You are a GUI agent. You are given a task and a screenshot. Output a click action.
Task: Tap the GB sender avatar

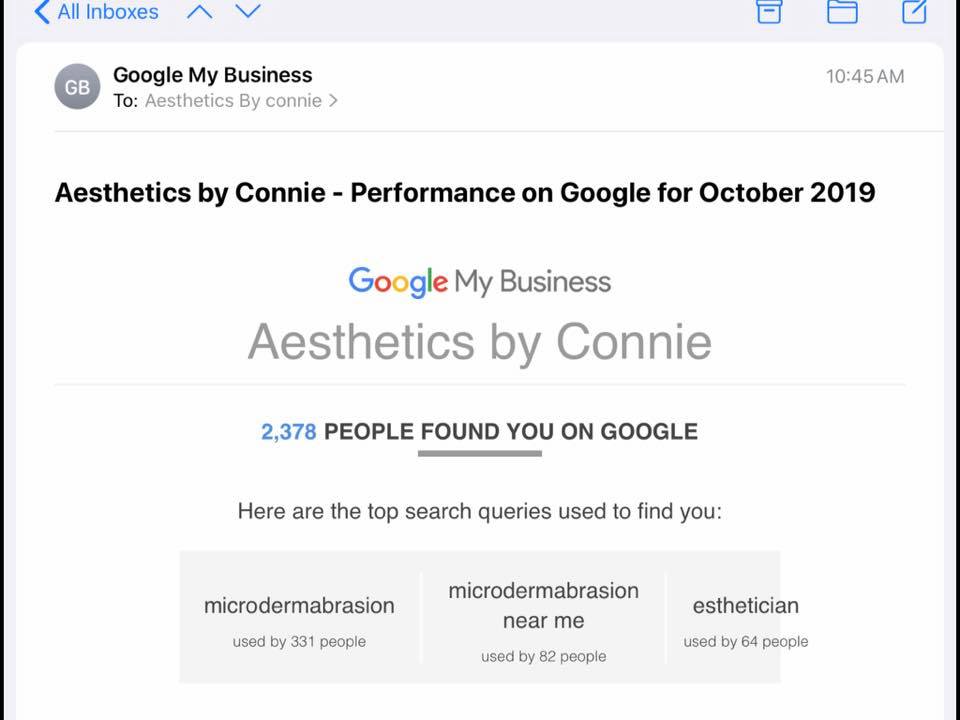(x=77, y=87)
